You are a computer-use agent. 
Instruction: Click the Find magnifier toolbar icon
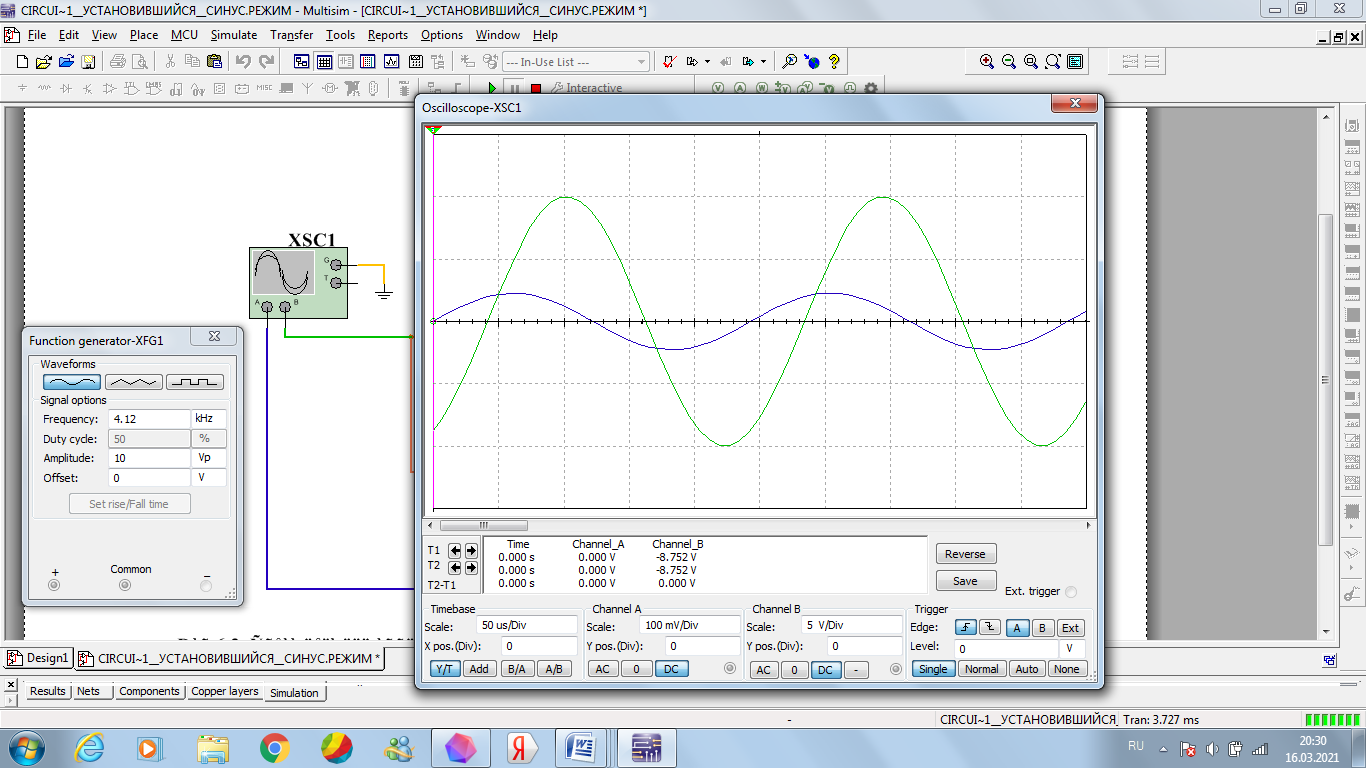789,61
